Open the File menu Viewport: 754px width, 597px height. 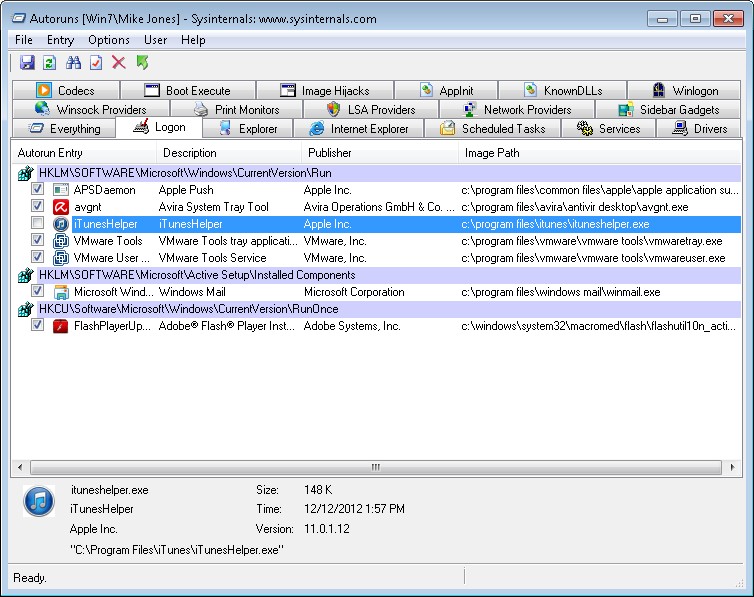point(24,40)
